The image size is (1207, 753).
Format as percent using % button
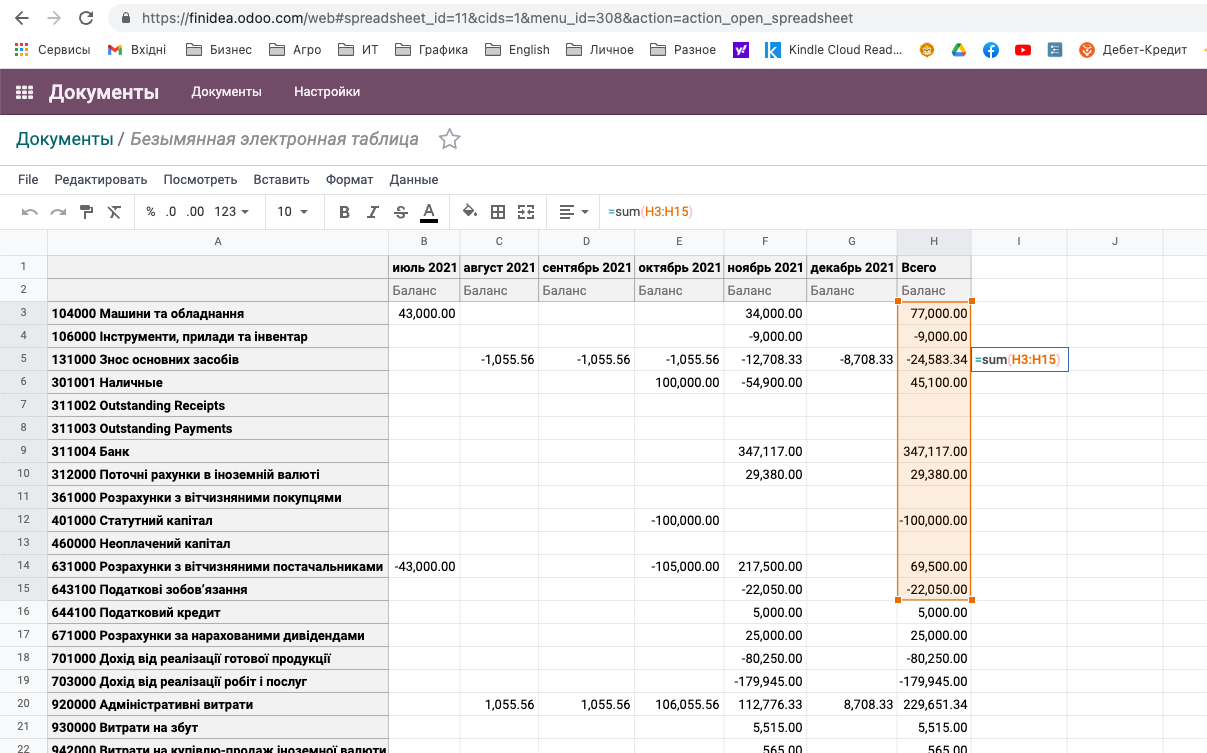point(151,212)
